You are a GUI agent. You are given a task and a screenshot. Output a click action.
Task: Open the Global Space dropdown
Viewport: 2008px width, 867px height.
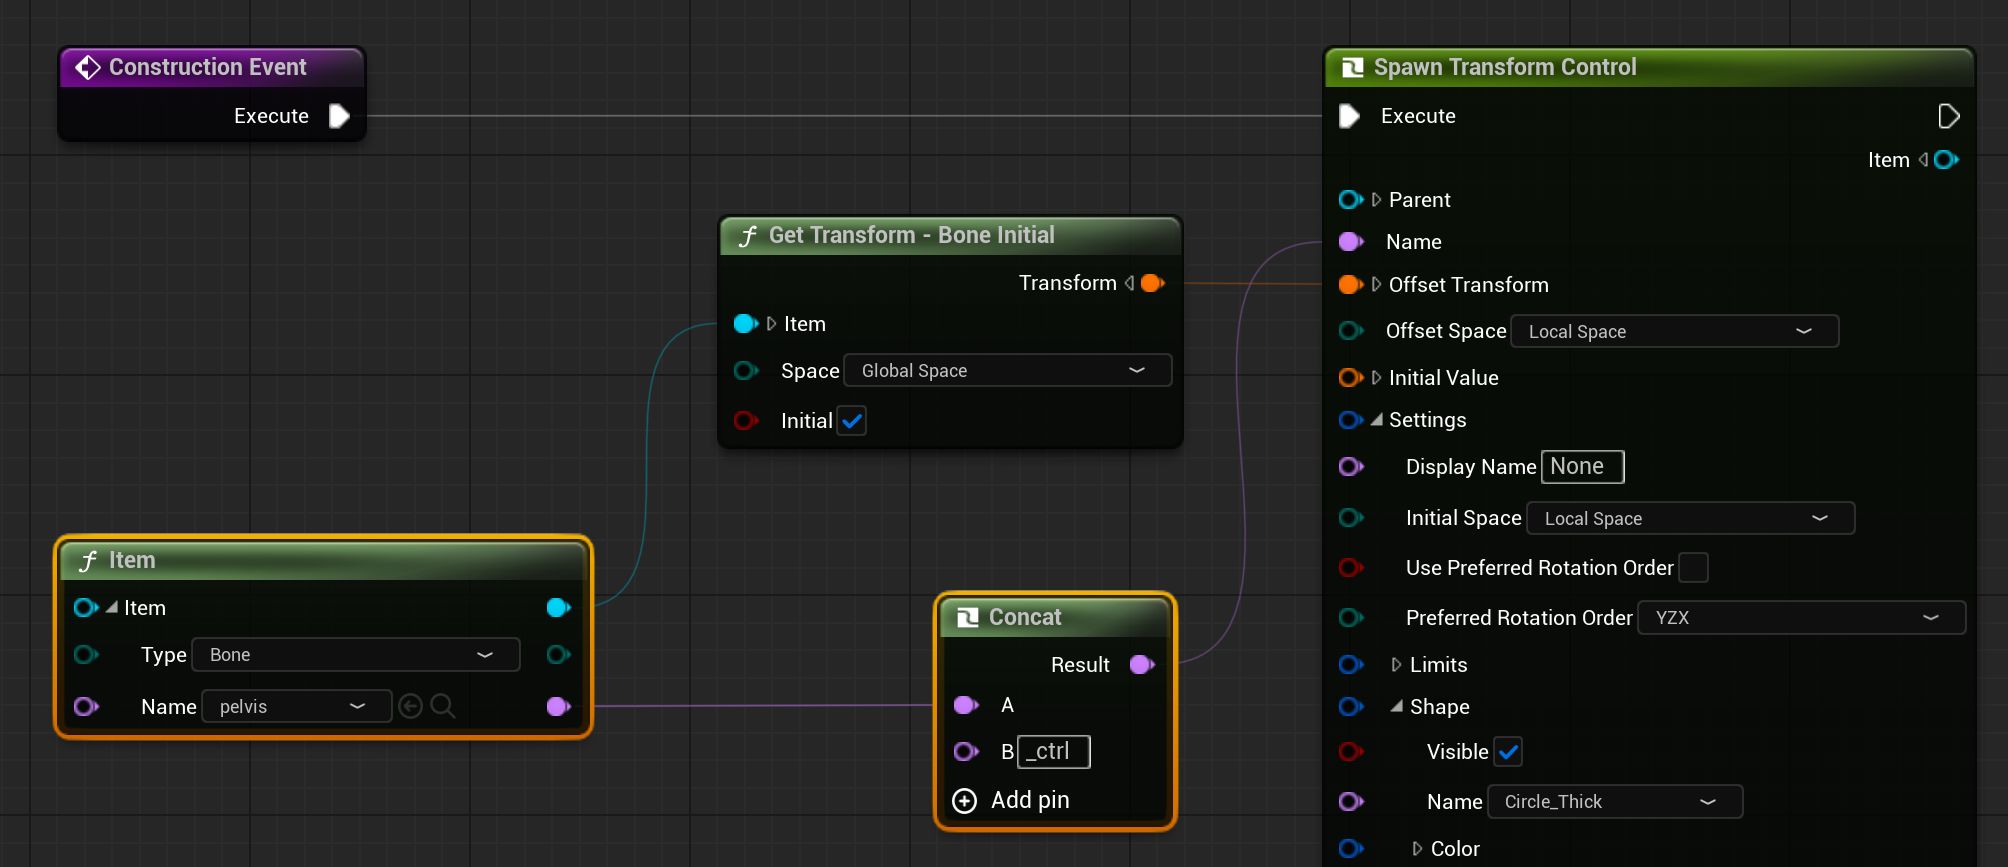click(1008, 371)
